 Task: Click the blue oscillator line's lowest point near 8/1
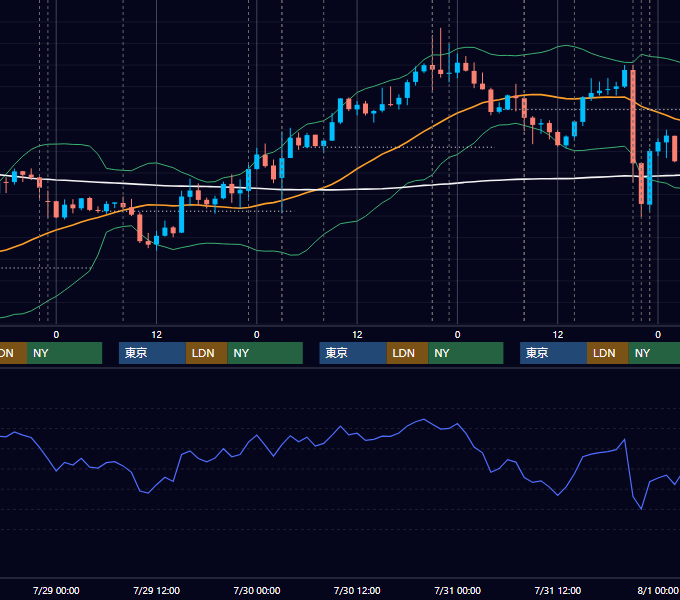tap(641, 509)
